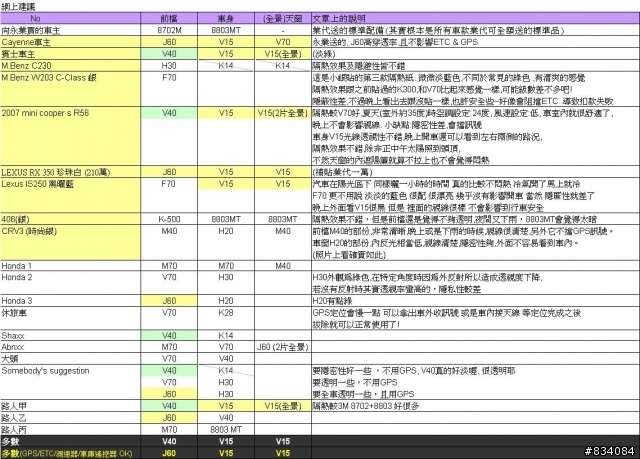Click the F70 cell in Lexus IS250 row
The image size is (640, 459).
coord(169,184)
